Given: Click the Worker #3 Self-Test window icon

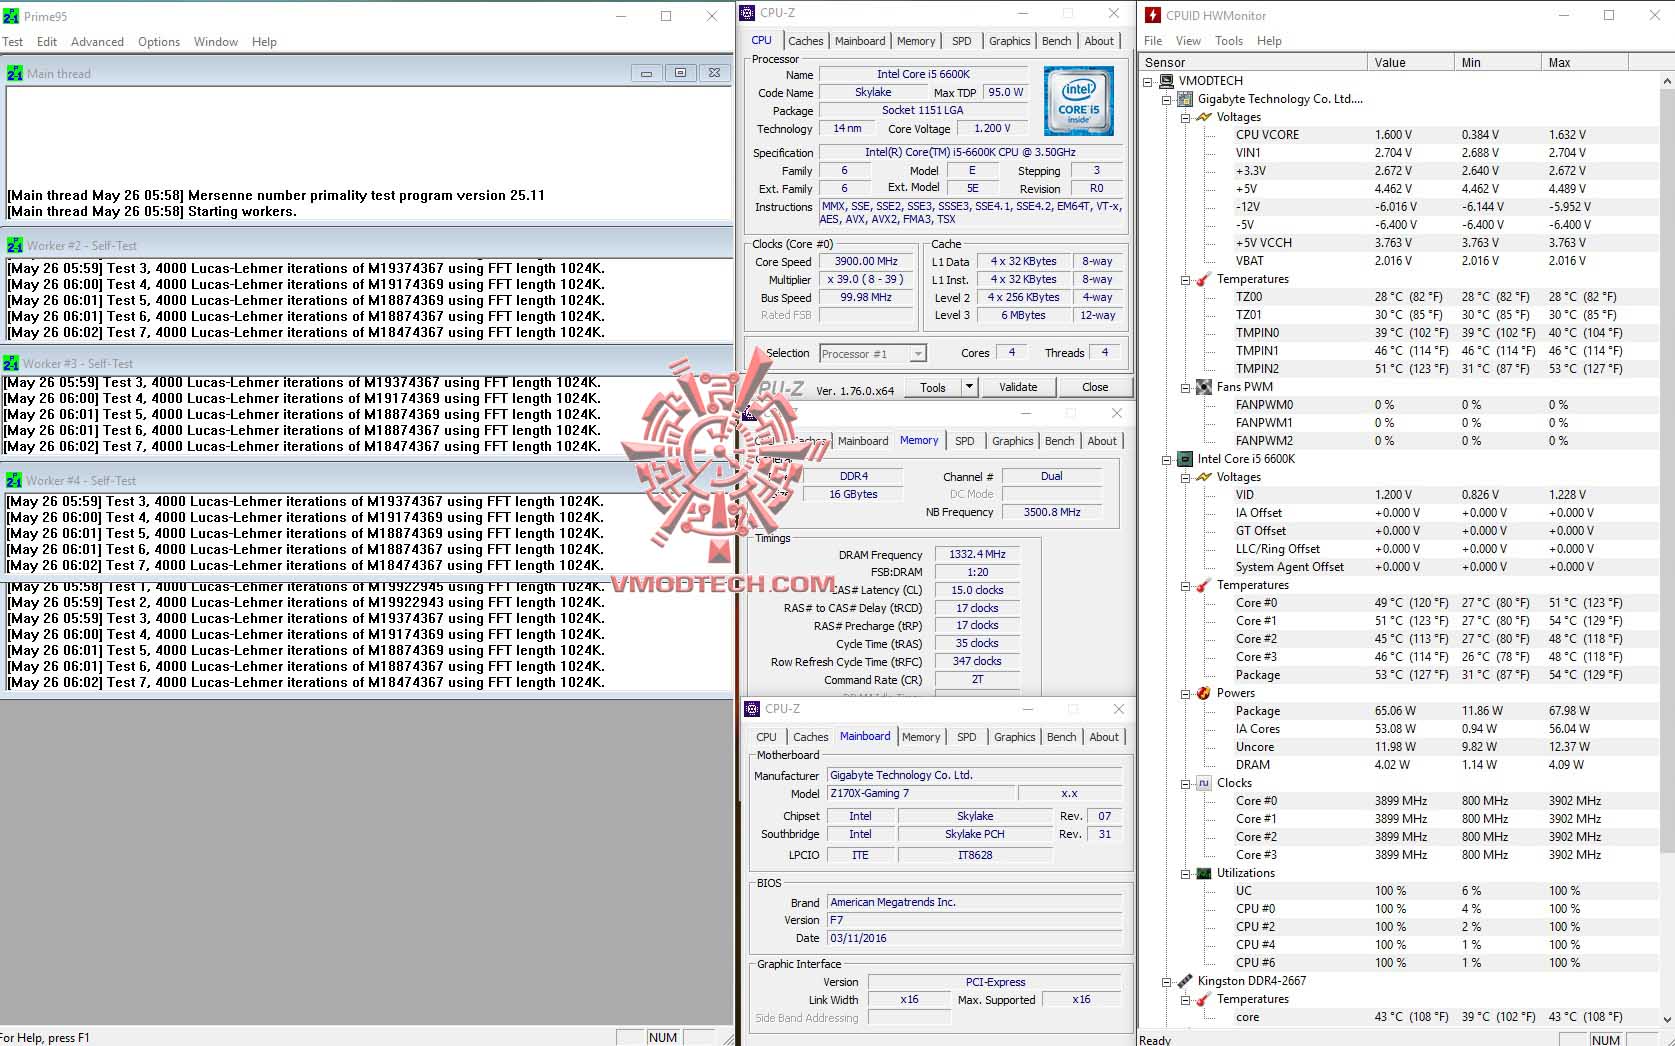Looking at the screenshot, I should point(11,363).
